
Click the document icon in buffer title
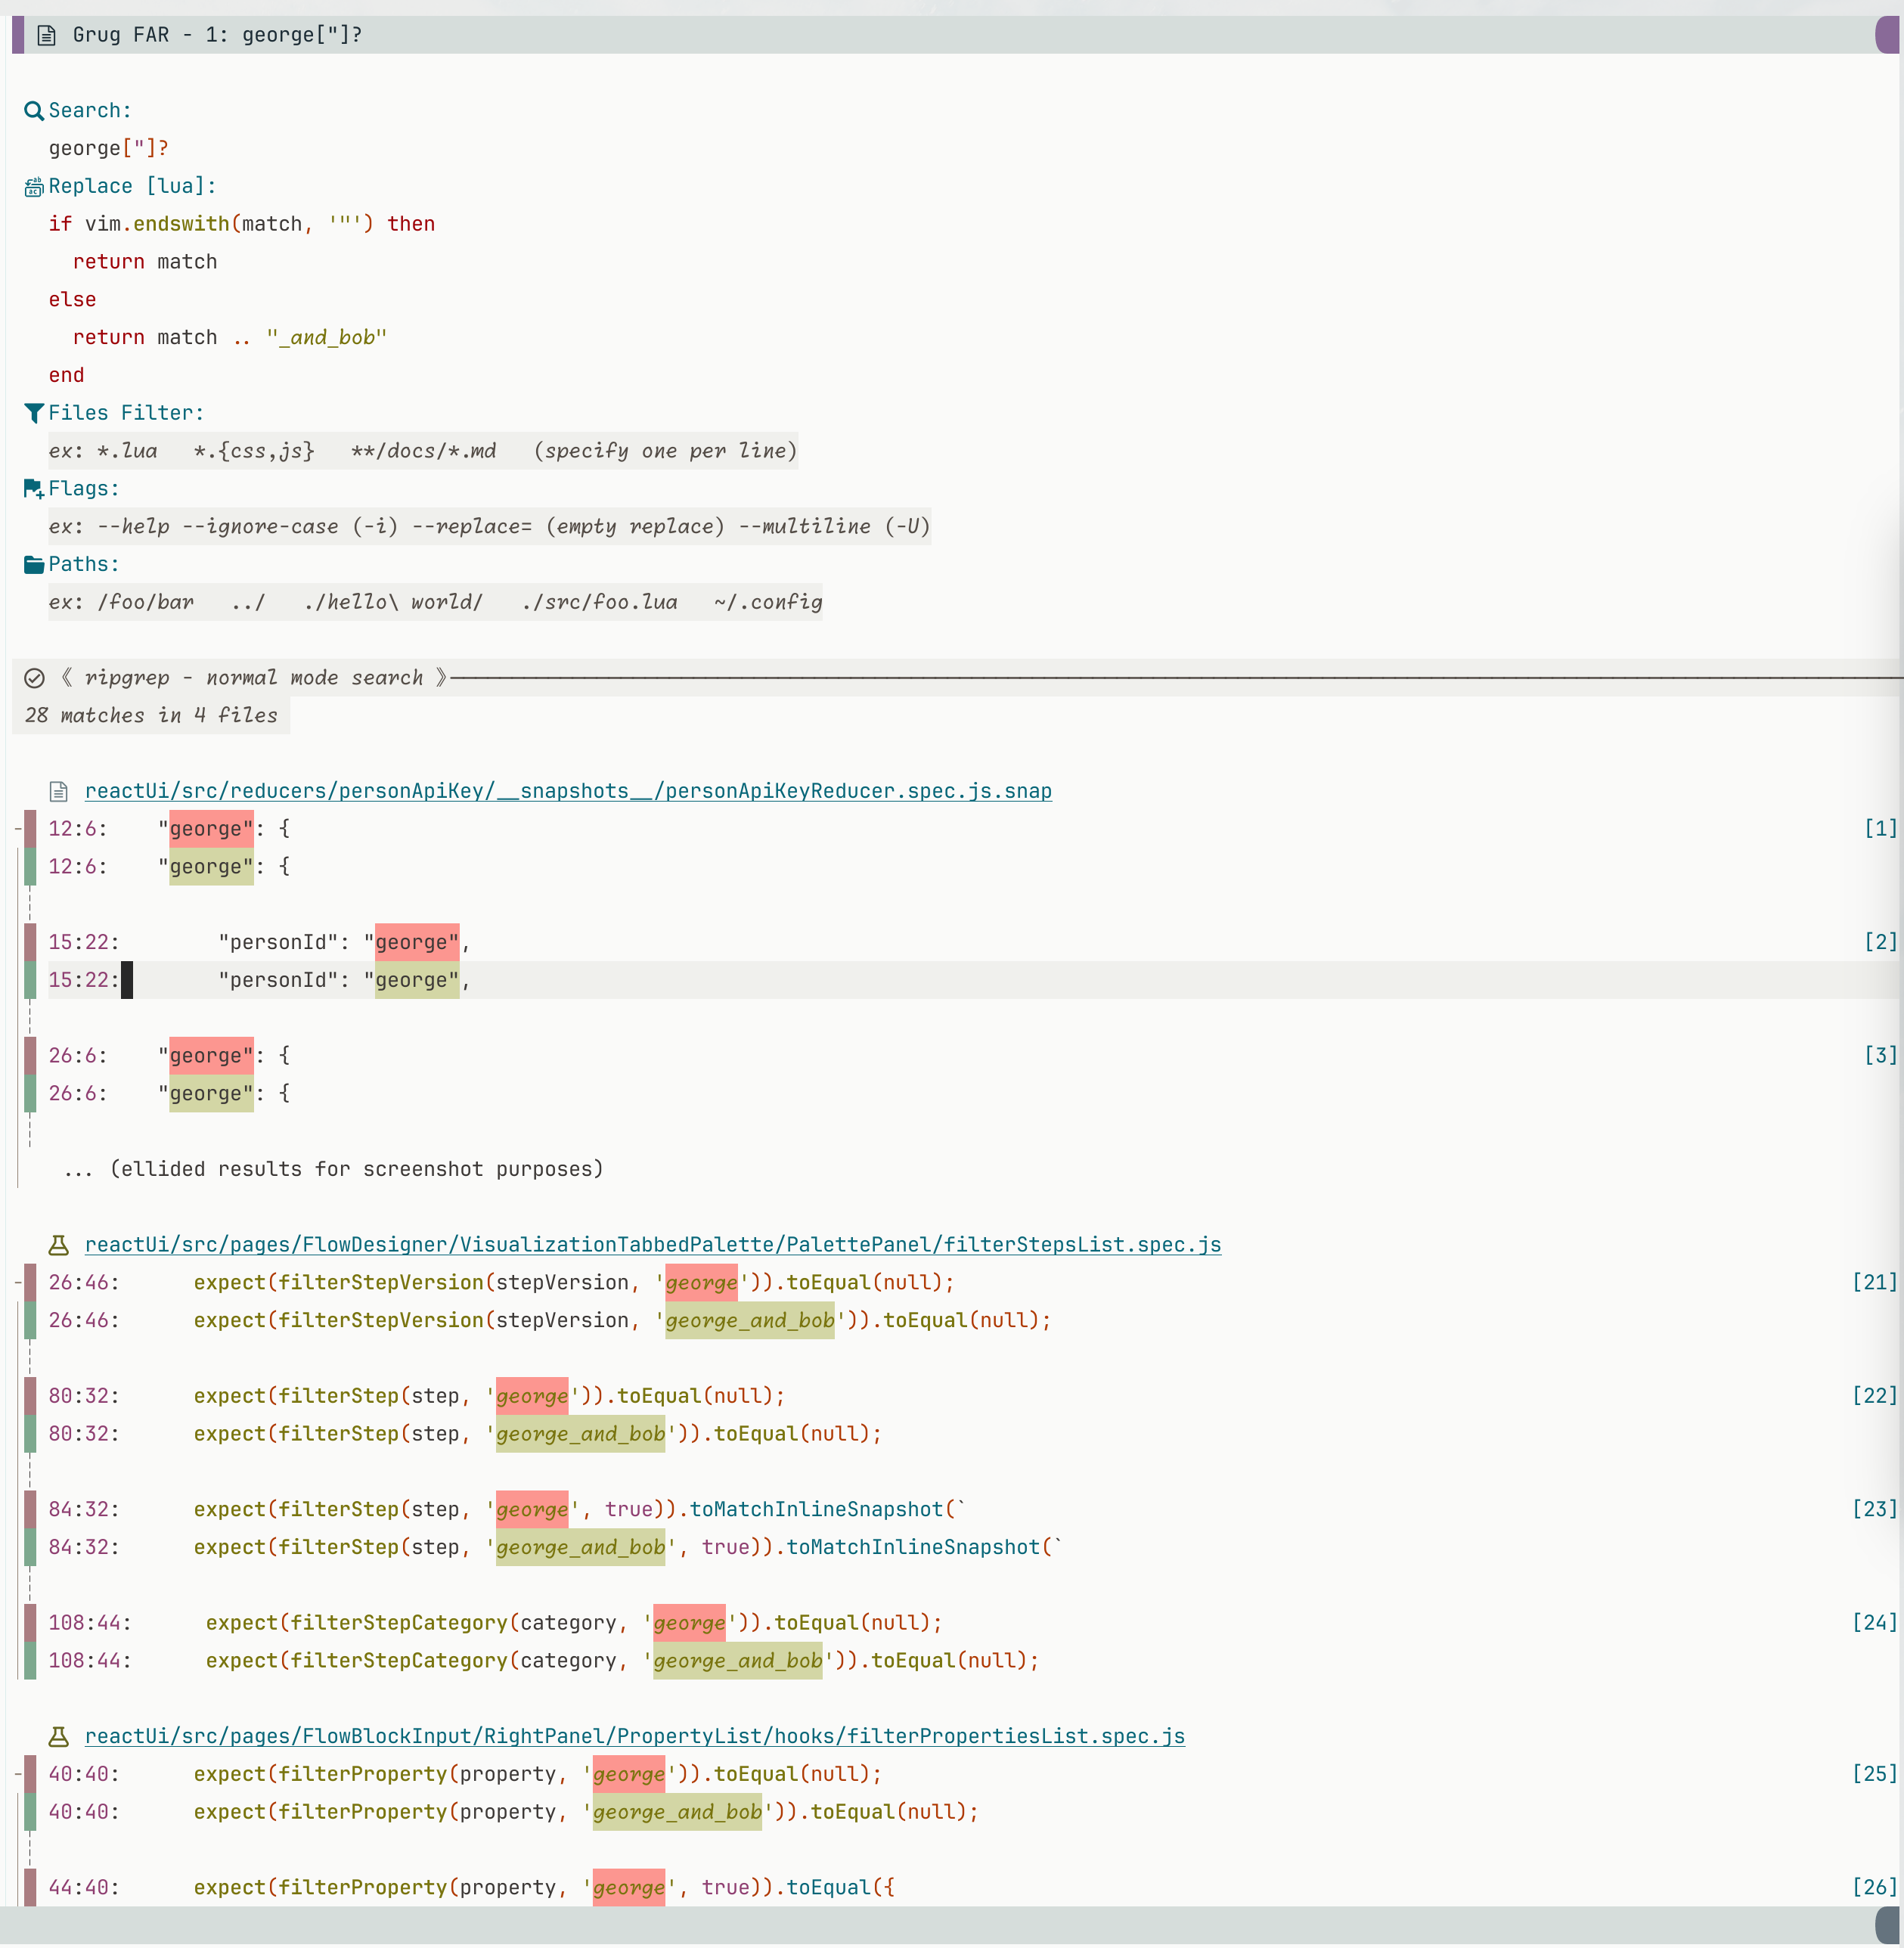point(46,36)
